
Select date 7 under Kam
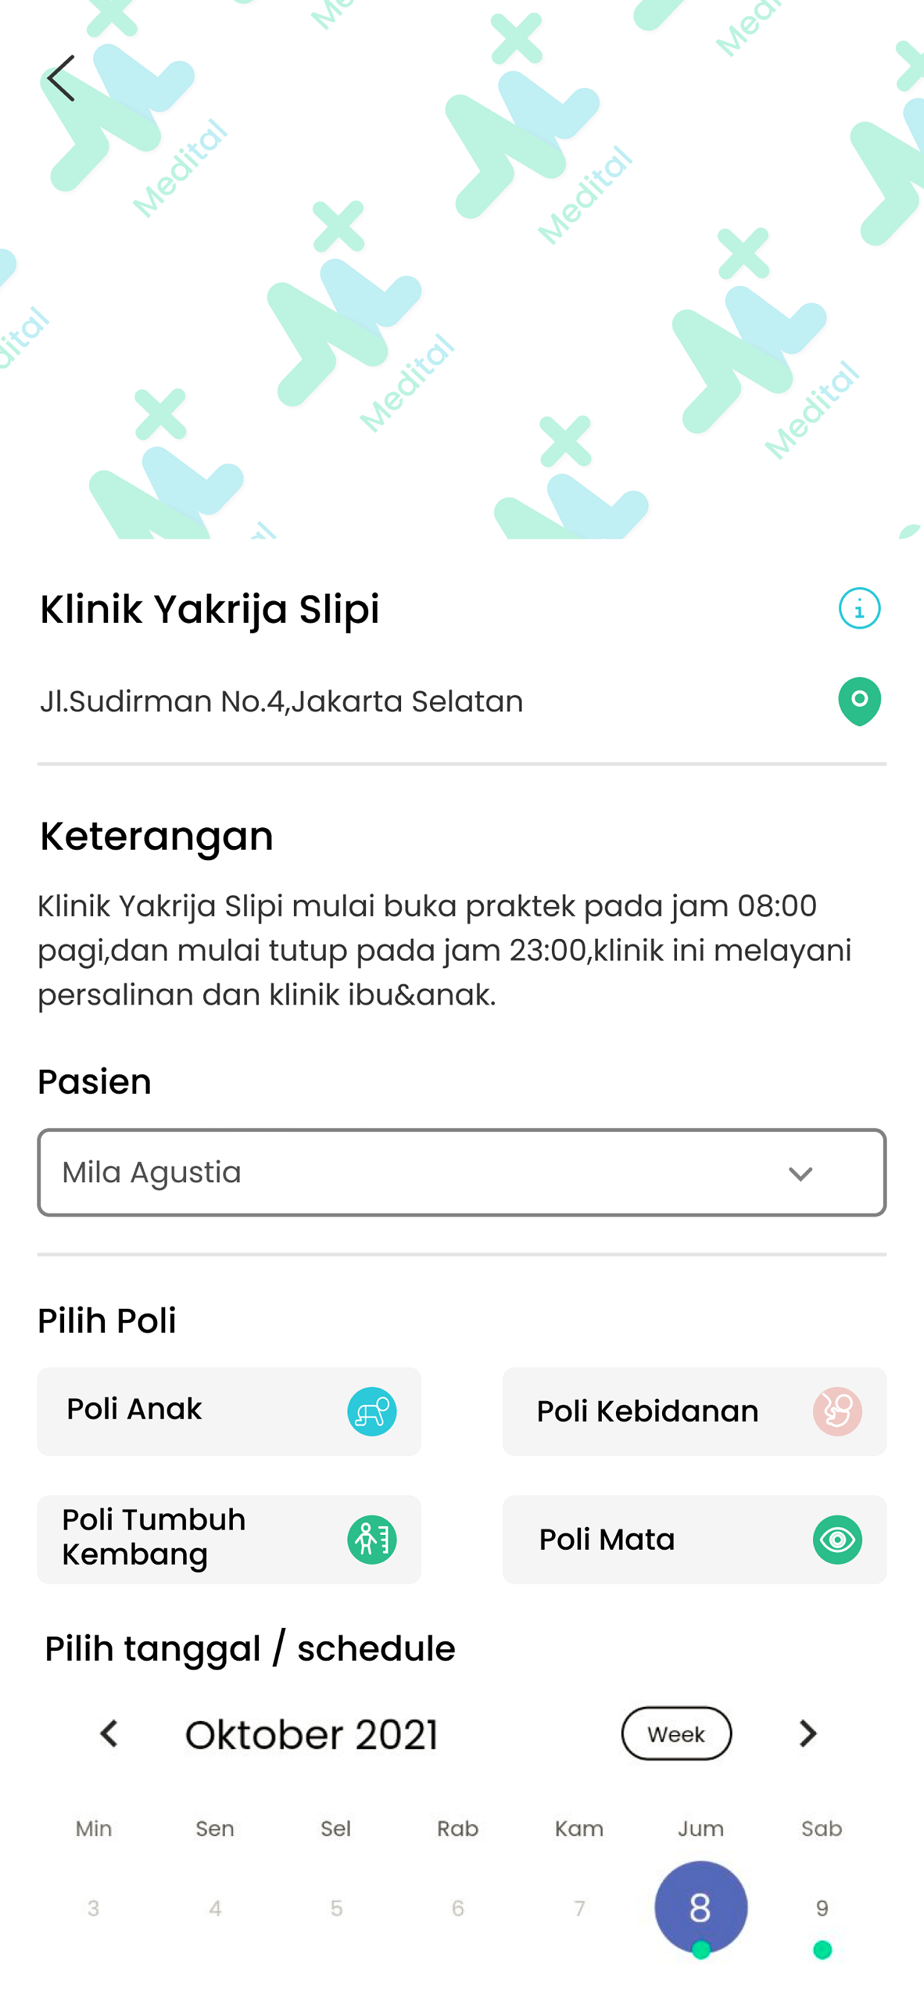(579, 1908)
